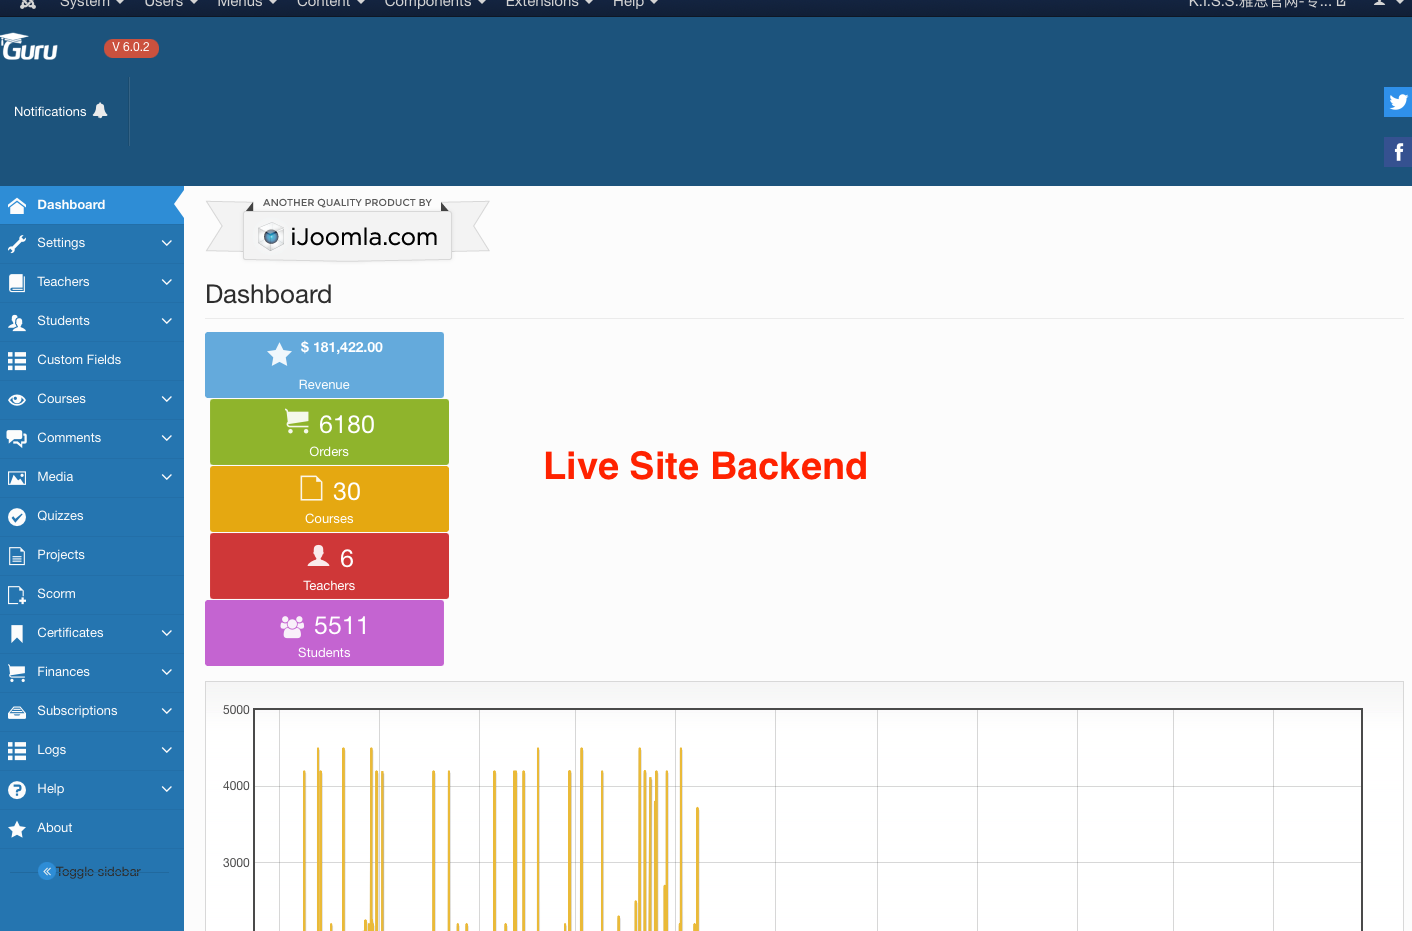The image size is (1412, 931).
Task: Expand the Subscriptions submenu chevron
Action: point(167,711)
